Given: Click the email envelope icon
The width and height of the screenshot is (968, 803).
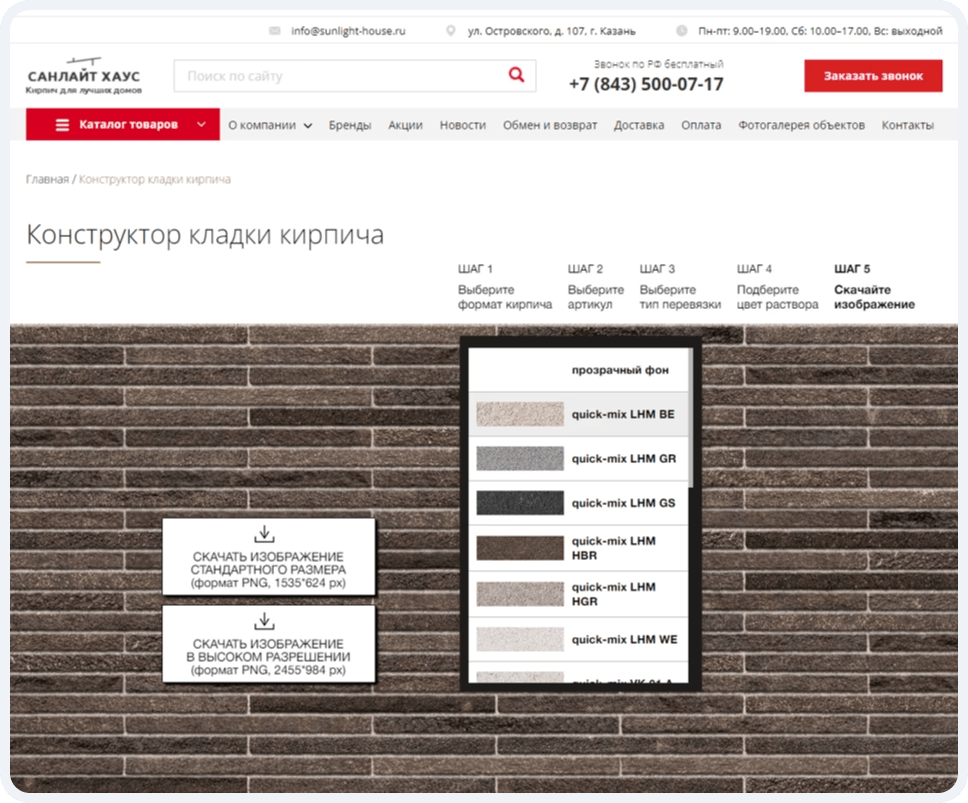Looking at the screenshot, I should pos(275,31).
